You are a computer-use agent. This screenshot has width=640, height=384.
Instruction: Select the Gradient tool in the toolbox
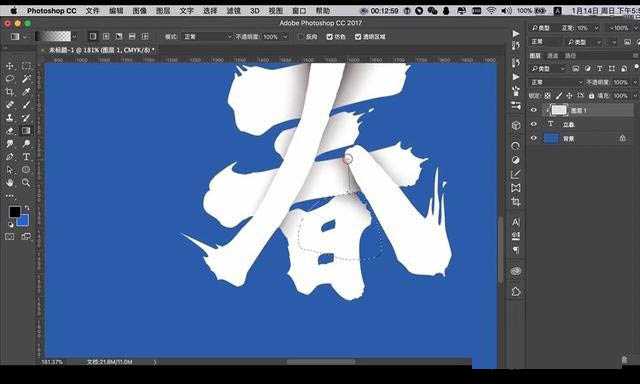pos(26,131)
